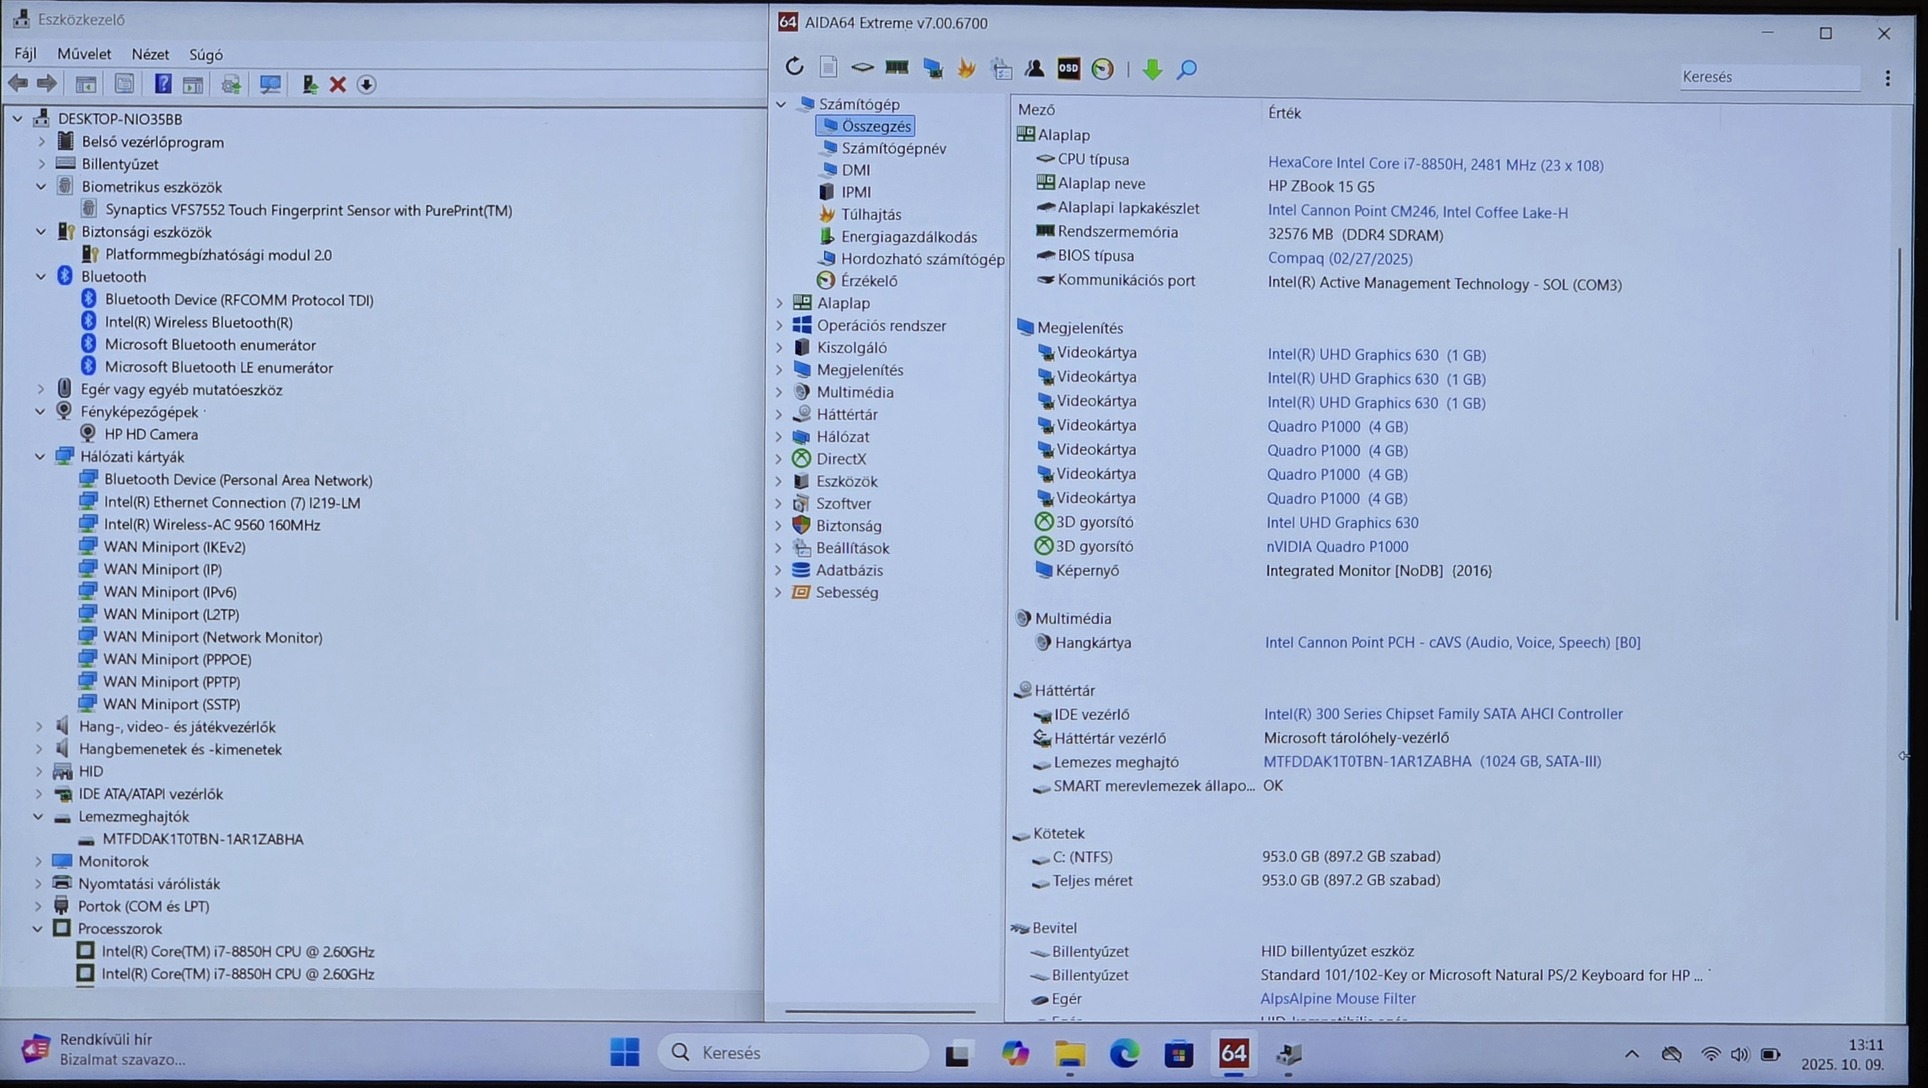This screenshot has height=1088, width=1928.
Task: Open the nVIDIA Quadro P1000 link
Action: (1336, 547)
